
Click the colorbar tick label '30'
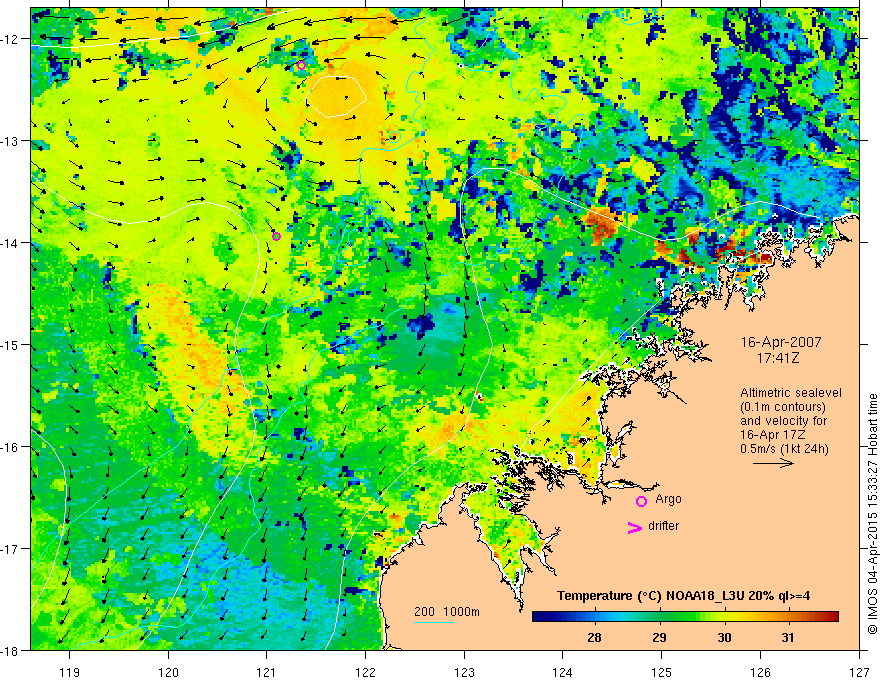pyautogui.click(x=725, y=637)
